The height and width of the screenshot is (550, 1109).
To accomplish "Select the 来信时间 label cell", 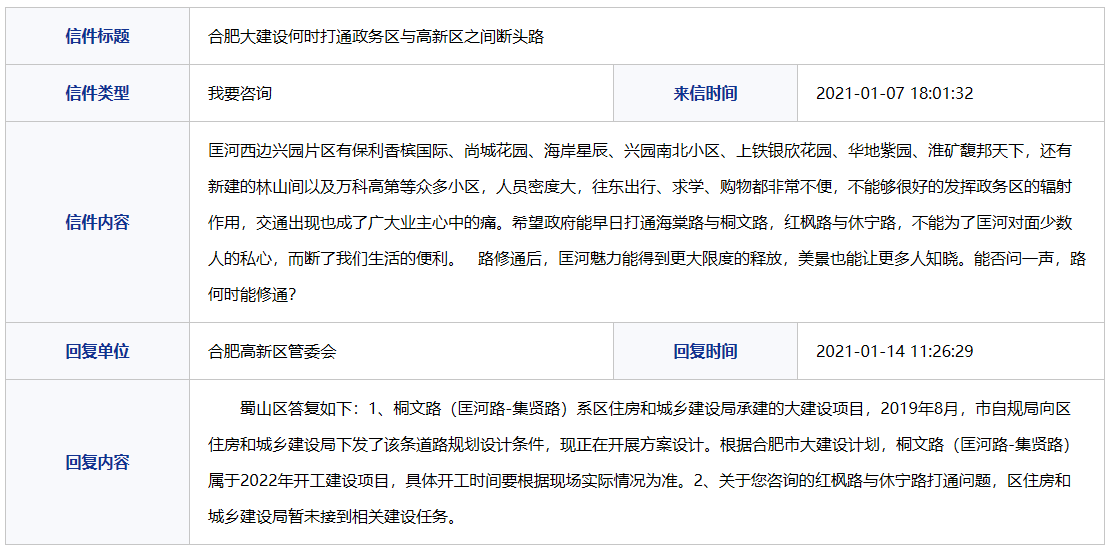I will click(x=705, y=93).
